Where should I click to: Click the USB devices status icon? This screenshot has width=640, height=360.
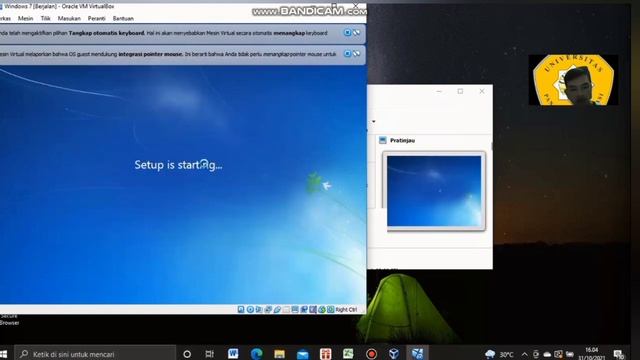coord(277,309)
